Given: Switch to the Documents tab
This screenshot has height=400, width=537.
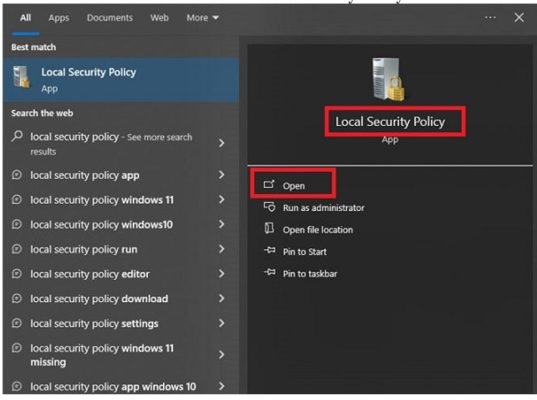Looking at the screenshot, I should [110, 18].
